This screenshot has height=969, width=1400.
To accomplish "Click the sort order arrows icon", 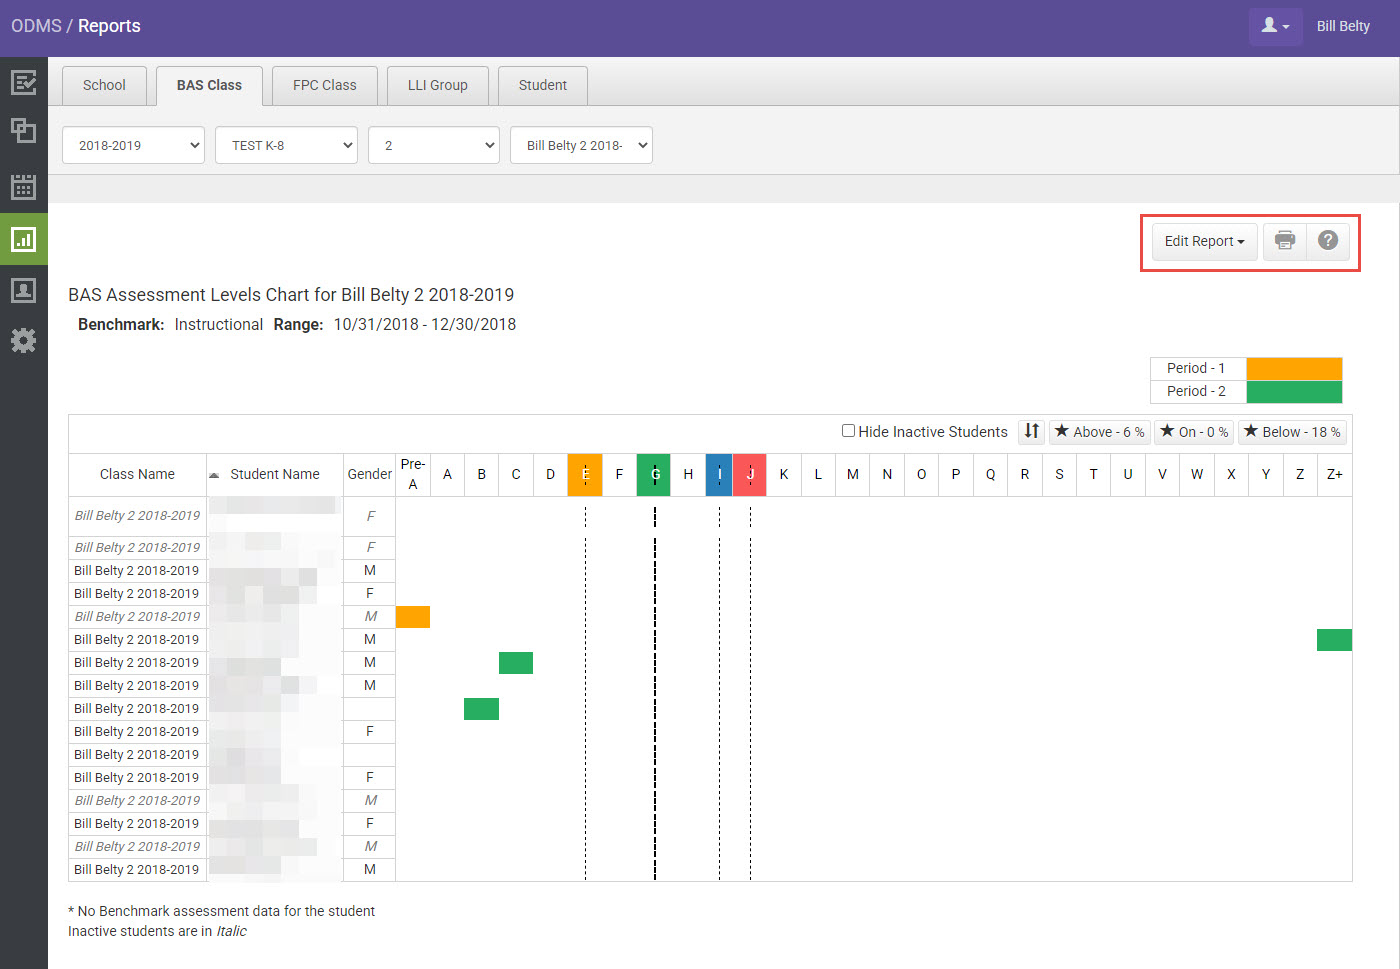I will tap(1031, 431).
